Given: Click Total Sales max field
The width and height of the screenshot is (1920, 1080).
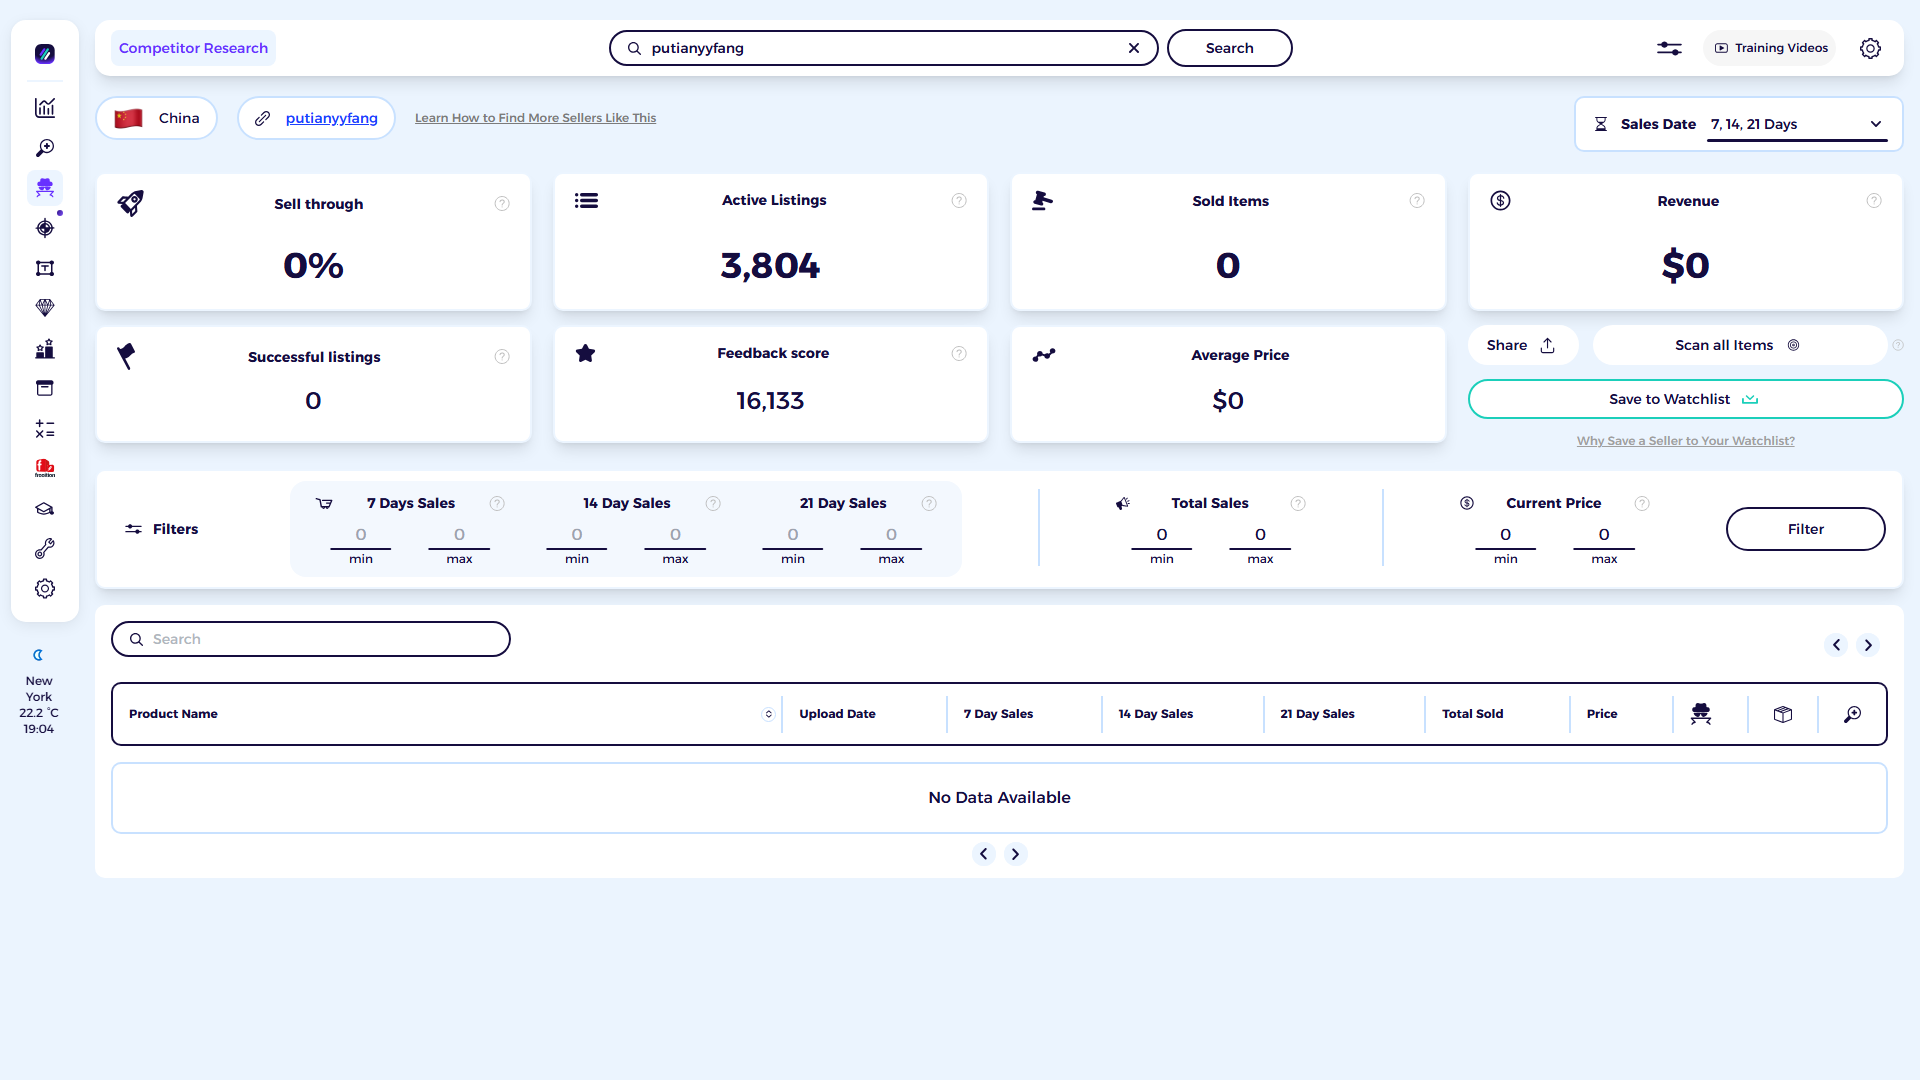Looking at the screenshot, I should 1260,536.
